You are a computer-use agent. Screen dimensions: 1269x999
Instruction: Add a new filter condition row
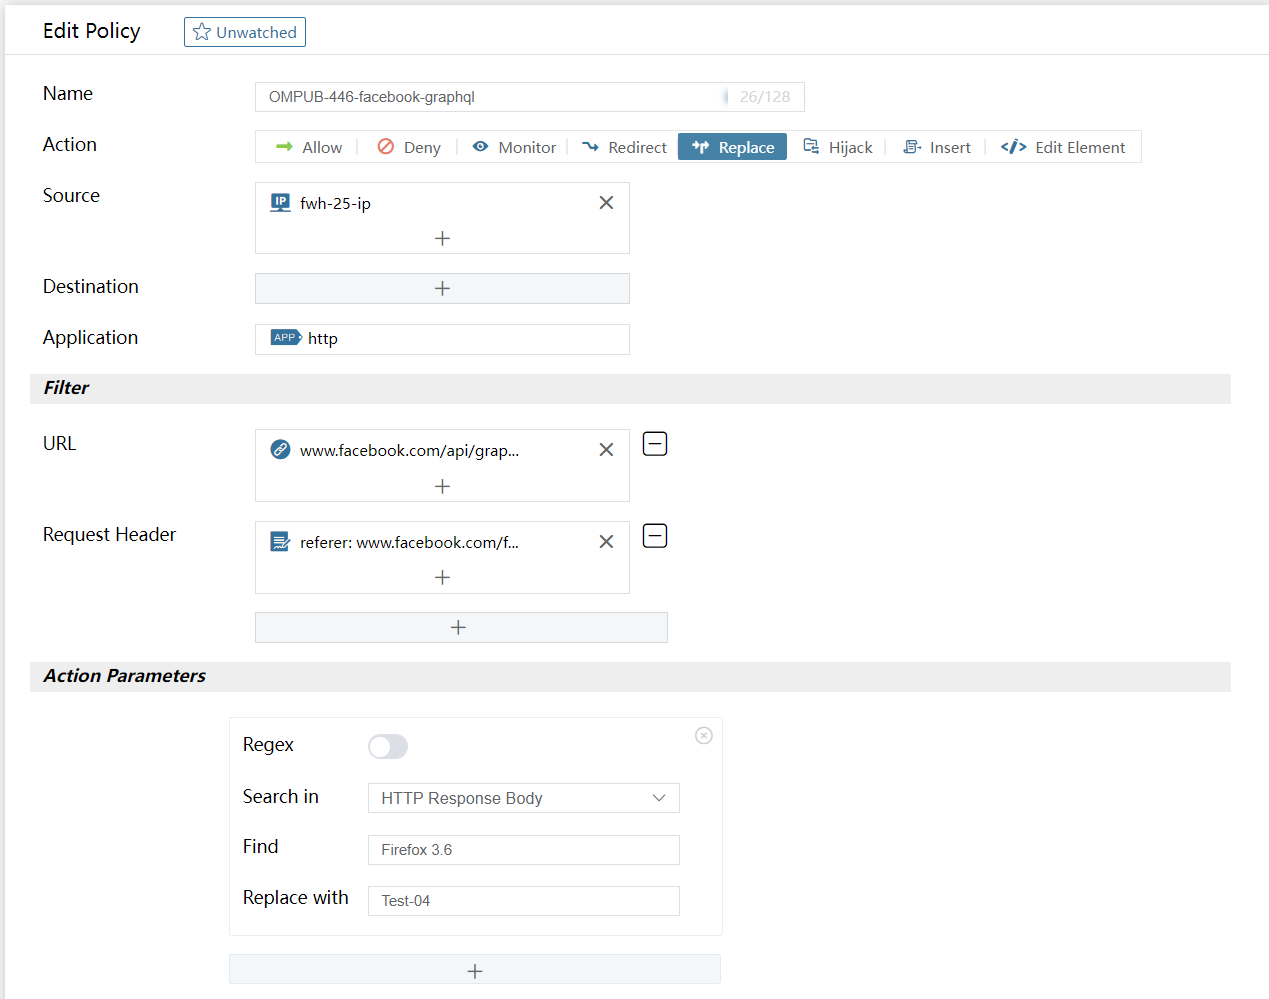click(x=460, y=628)
